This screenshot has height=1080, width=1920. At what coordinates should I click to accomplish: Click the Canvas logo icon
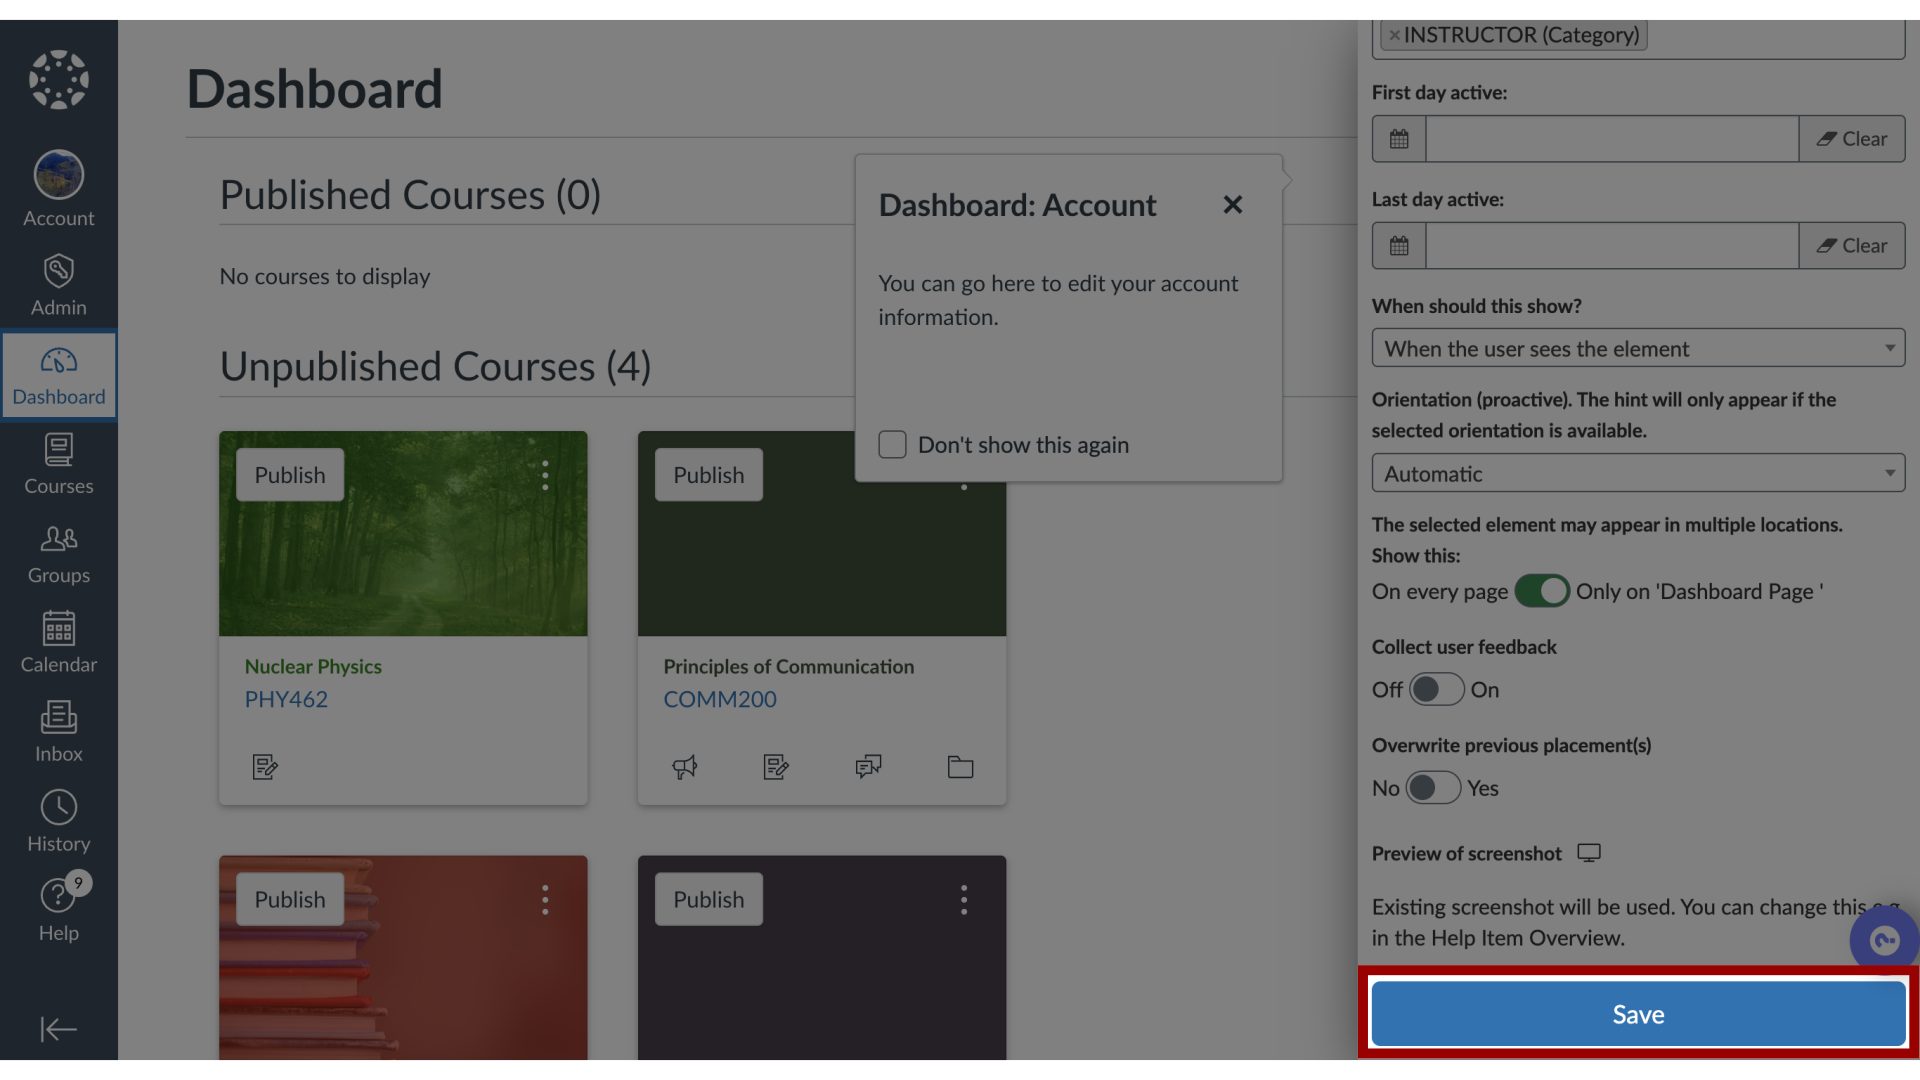click(x=59, y=79)
